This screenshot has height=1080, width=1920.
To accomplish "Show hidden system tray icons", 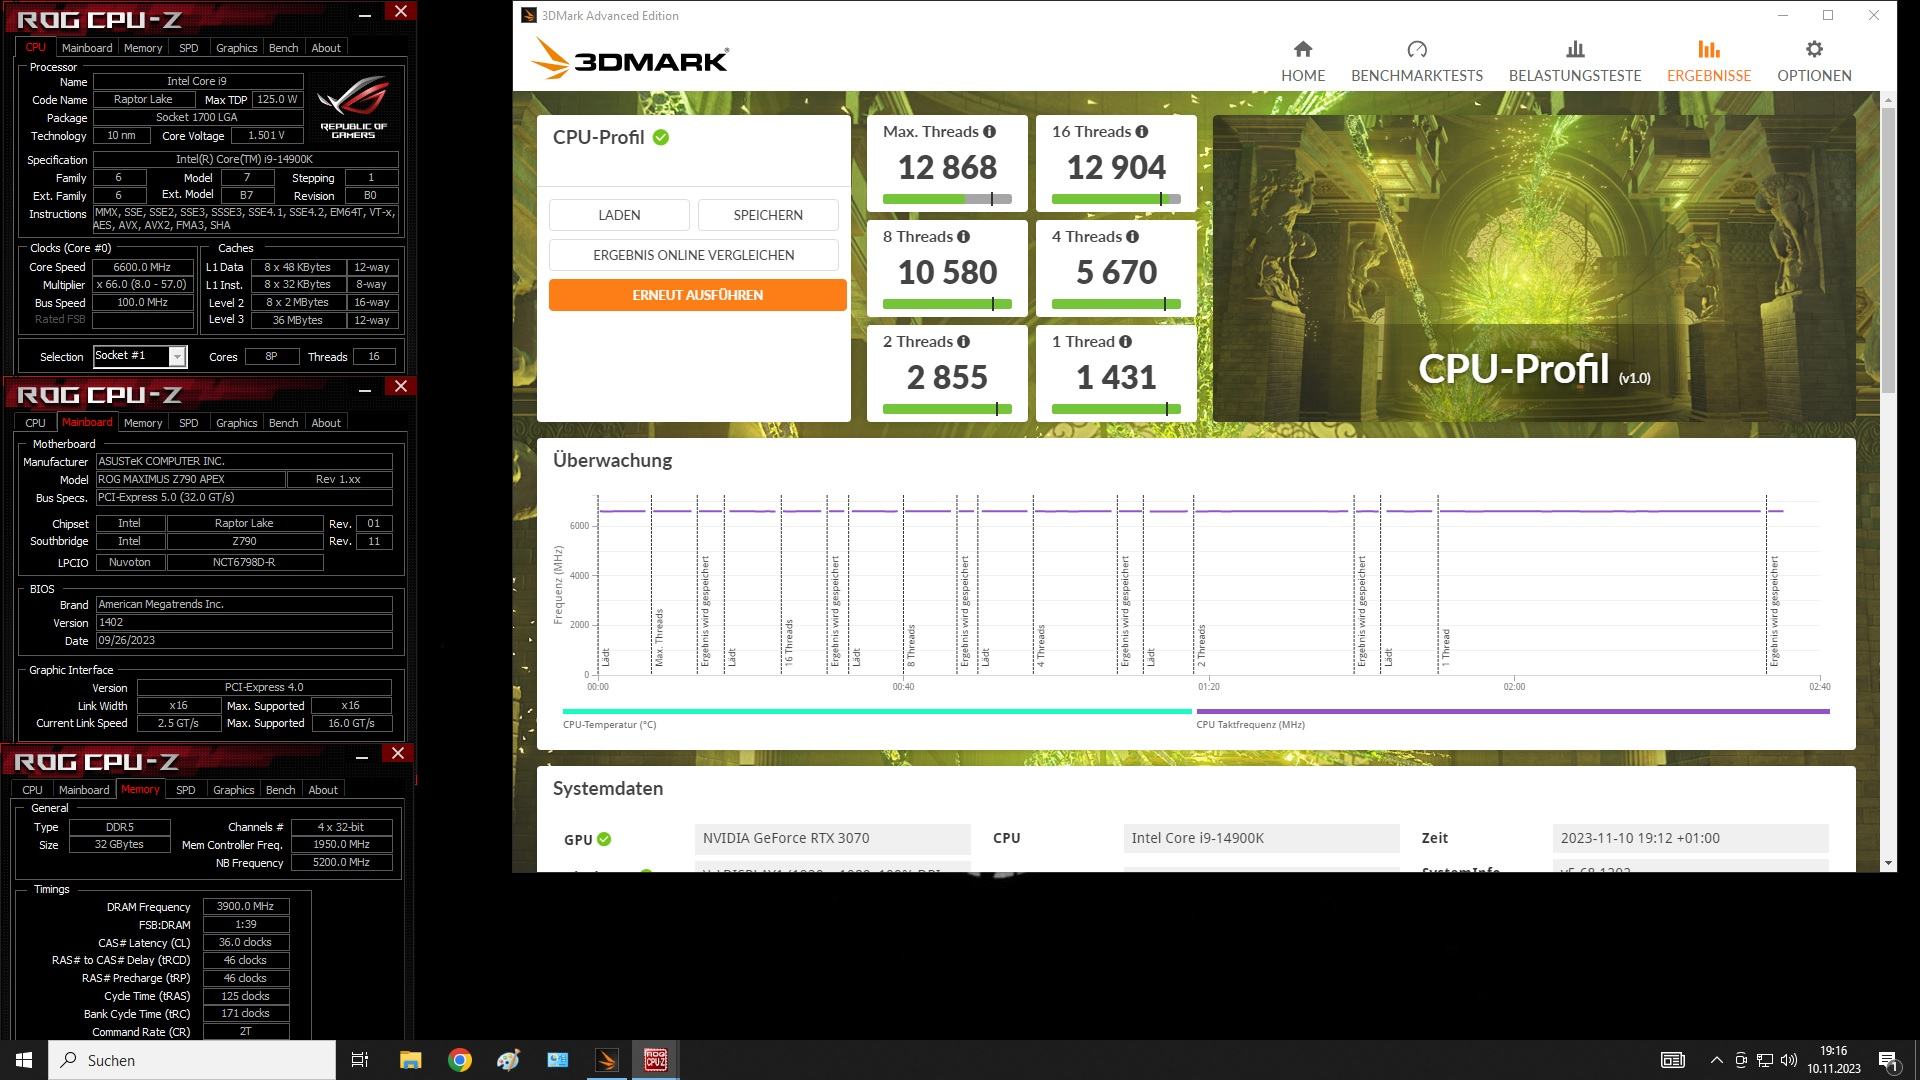I will coord(1716,1060).
